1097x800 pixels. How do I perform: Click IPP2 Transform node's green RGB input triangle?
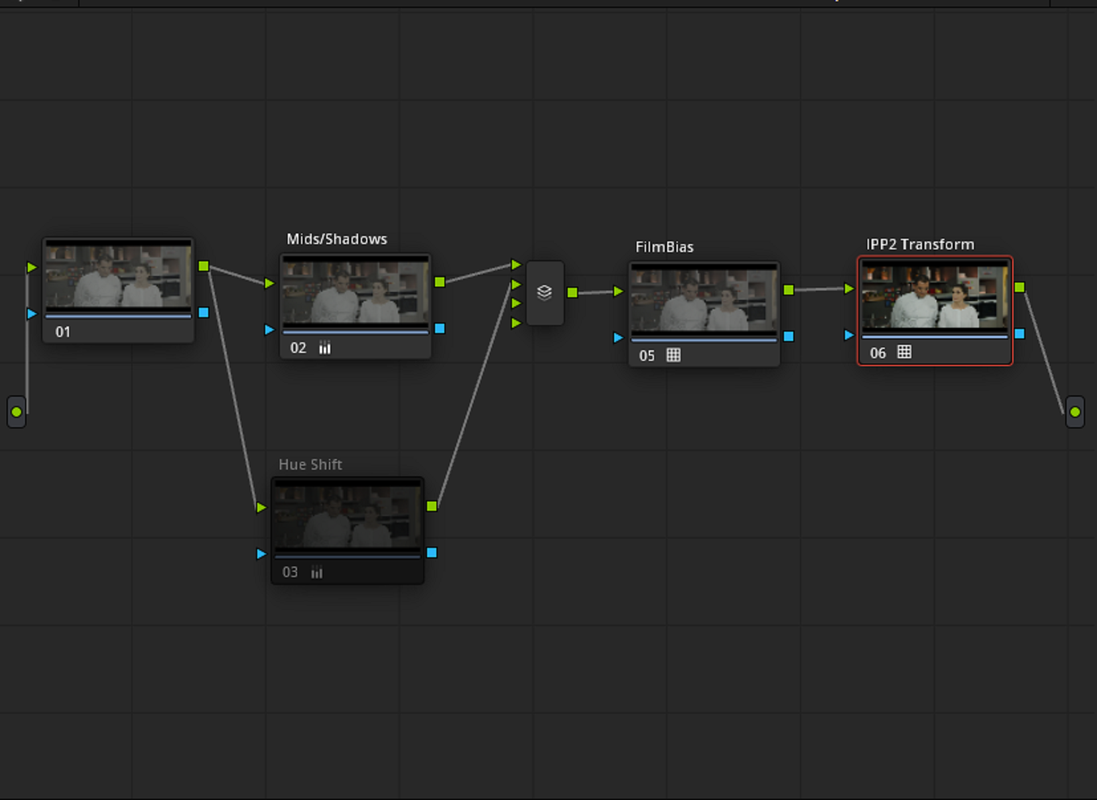click(x=849, y=288)
